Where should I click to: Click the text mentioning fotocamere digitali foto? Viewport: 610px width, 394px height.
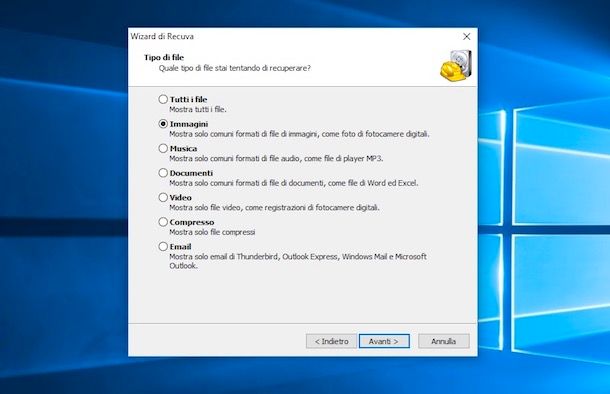click(x=299, y=134)
